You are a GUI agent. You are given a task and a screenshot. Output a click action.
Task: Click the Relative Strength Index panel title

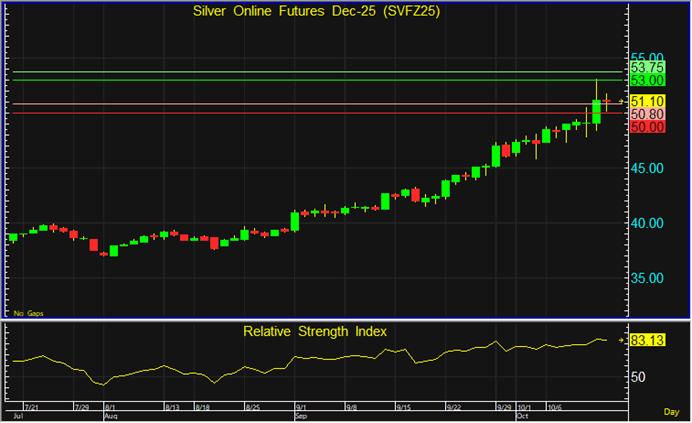click(x=315, y=330)
